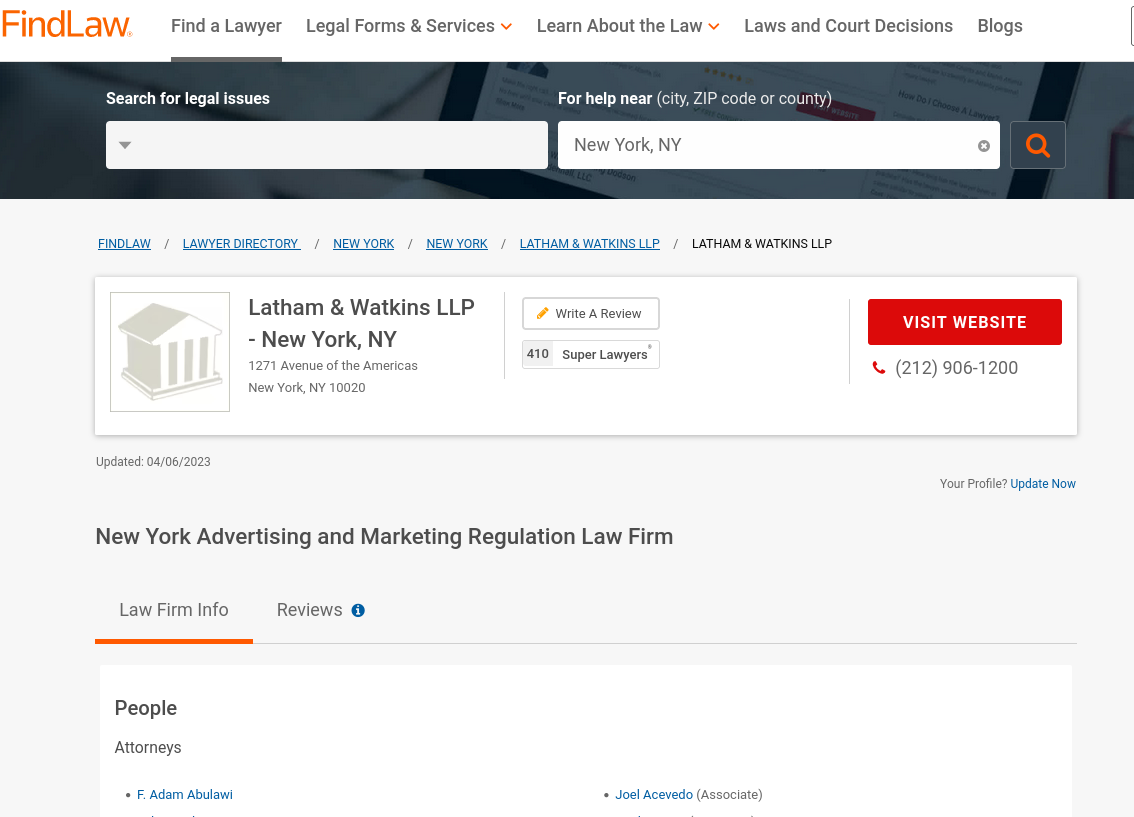Click the red phone icon
1134x817 pixels.
pyautogui.click(x=879, y=368)
